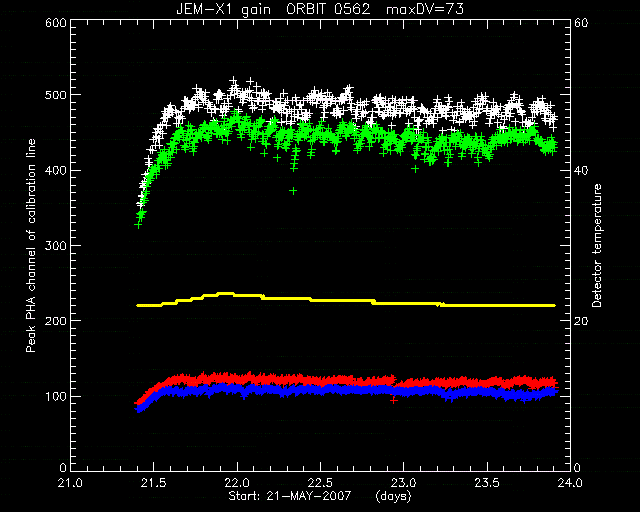The width and height of the screenshot is (640, 512).
Task: Click the '(days)' unit label
Action: click(393, 496)
